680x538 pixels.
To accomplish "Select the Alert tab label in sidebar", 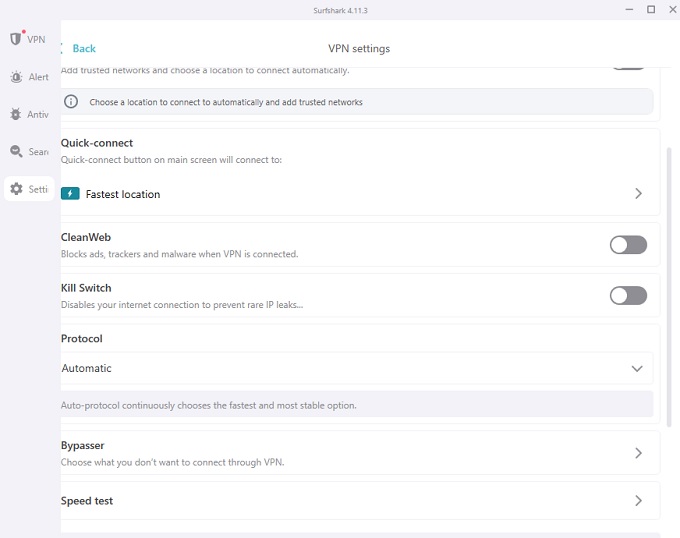I will coord(39,77).
